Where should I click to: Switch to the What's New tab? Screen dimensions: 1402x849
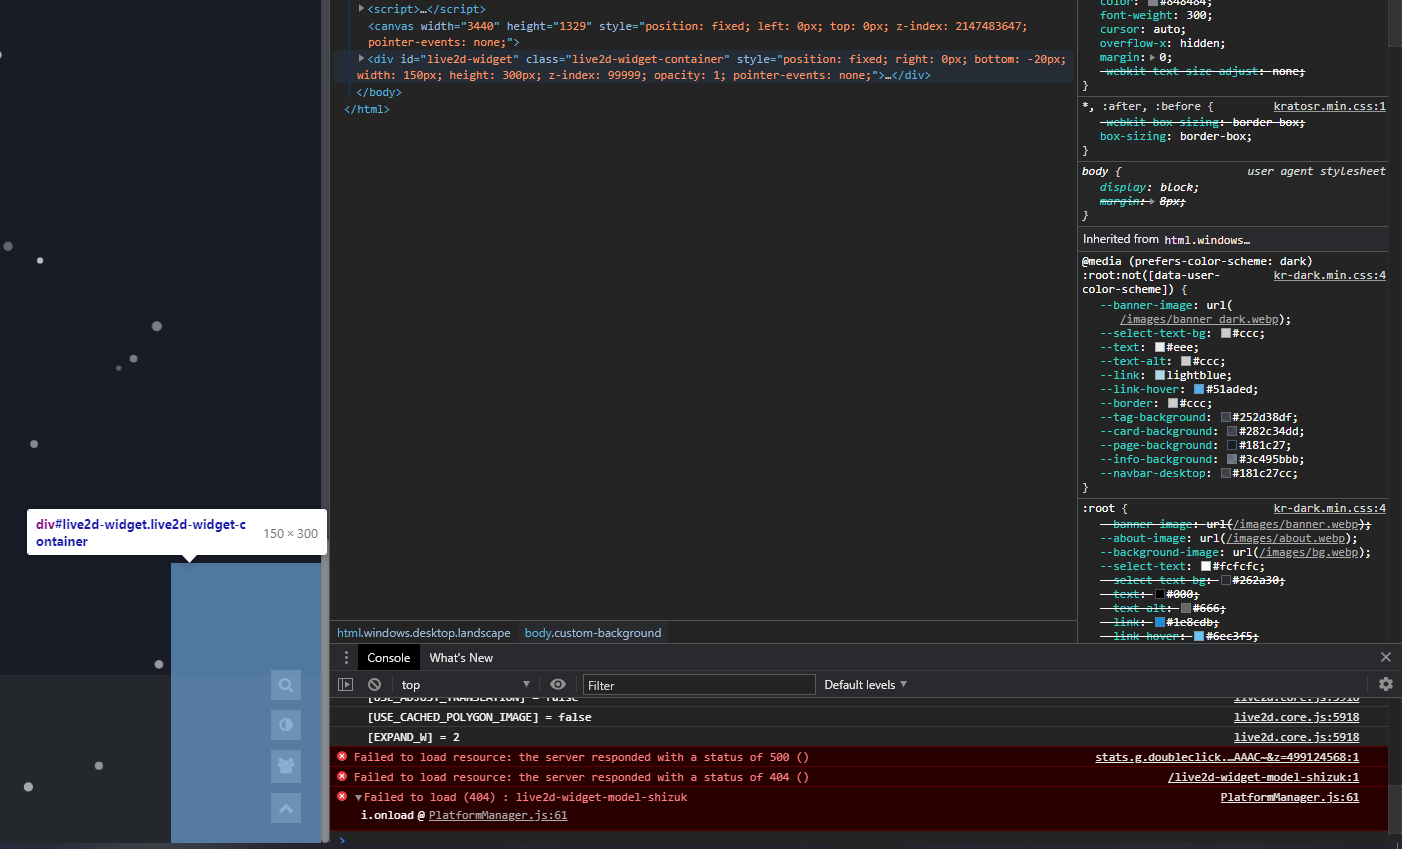[x=461, y=657]
